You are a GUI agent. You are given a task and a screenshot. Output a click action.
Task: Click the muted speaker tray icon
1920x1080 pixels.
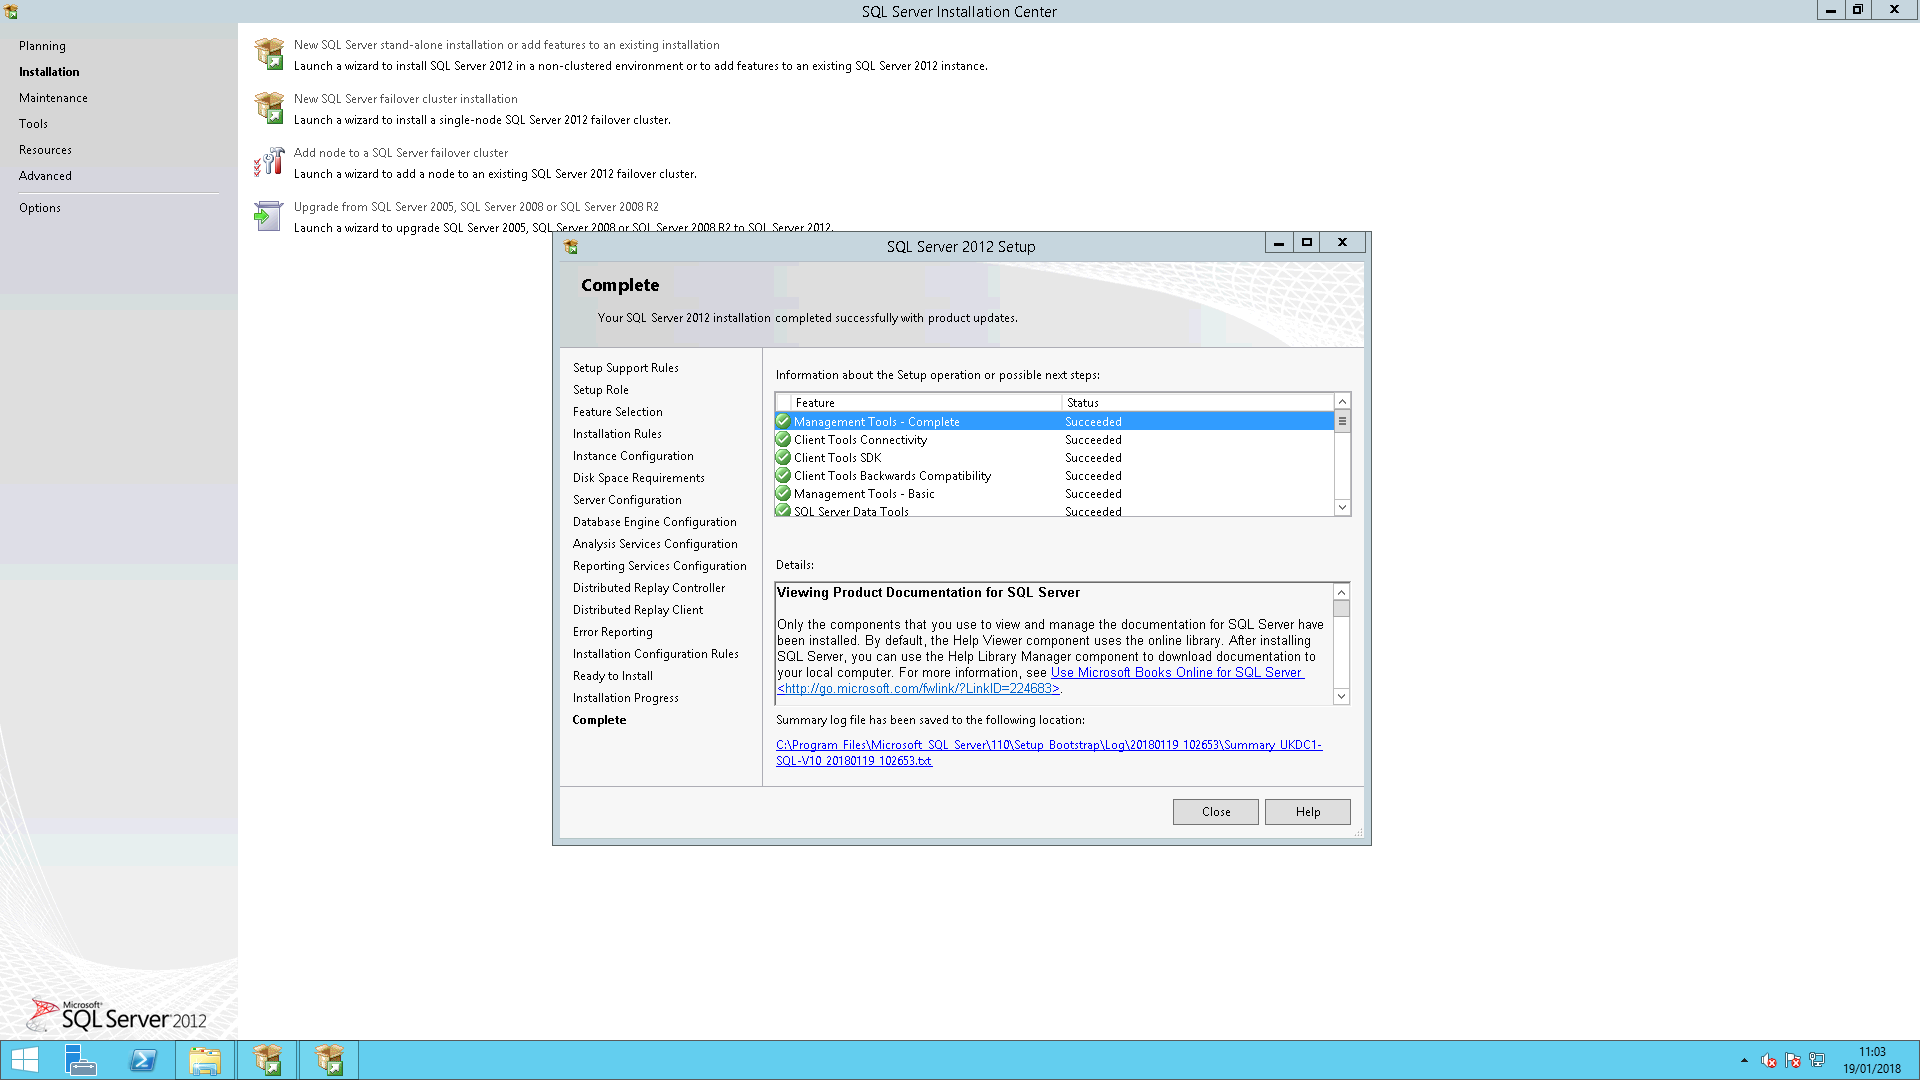point(1768,1060)
